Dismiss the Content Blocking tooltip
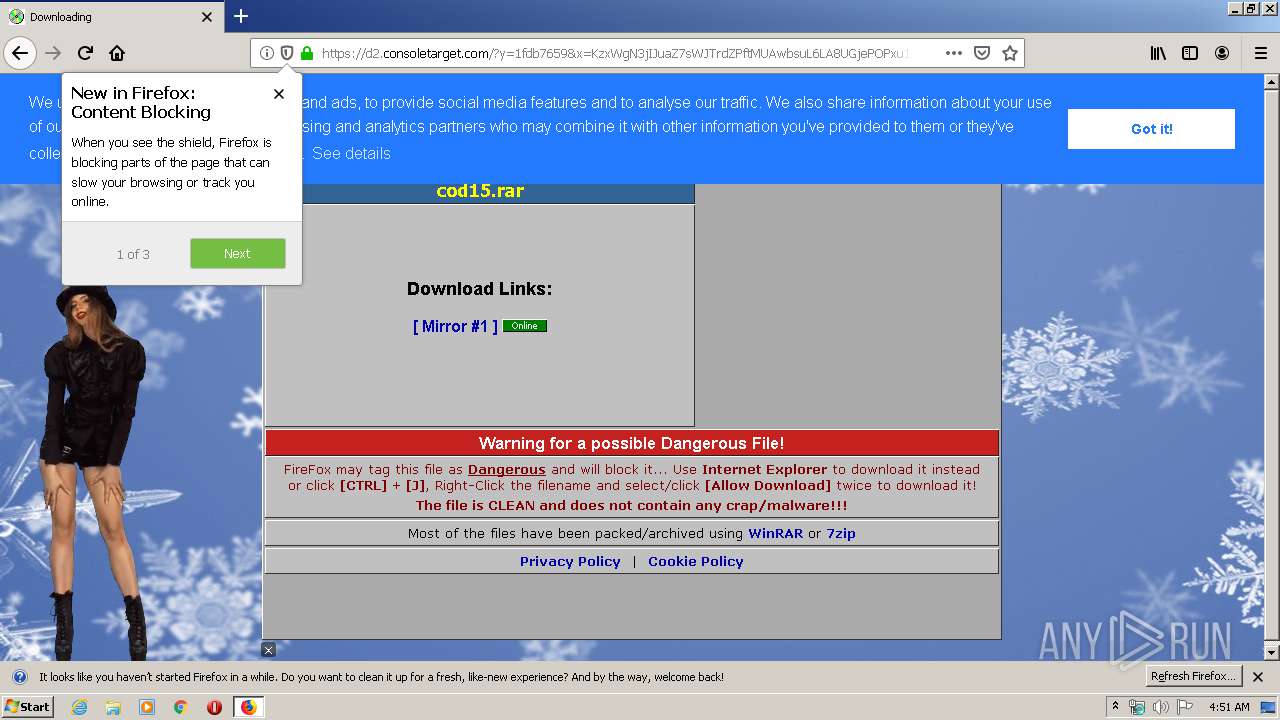Image resolution: width=1280 pixels, height=720 pixels. (x=279, y=93)
